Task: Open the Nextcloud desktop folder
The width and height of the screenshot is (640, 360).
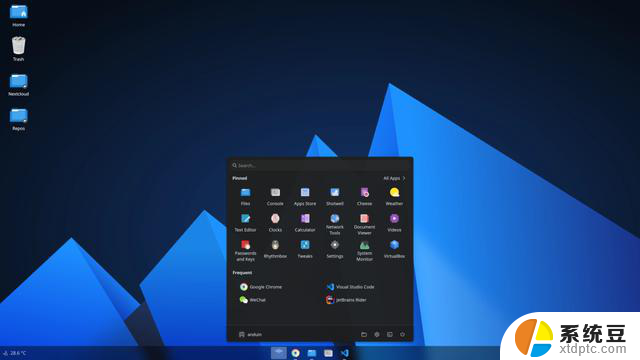Action: point(18,85)
